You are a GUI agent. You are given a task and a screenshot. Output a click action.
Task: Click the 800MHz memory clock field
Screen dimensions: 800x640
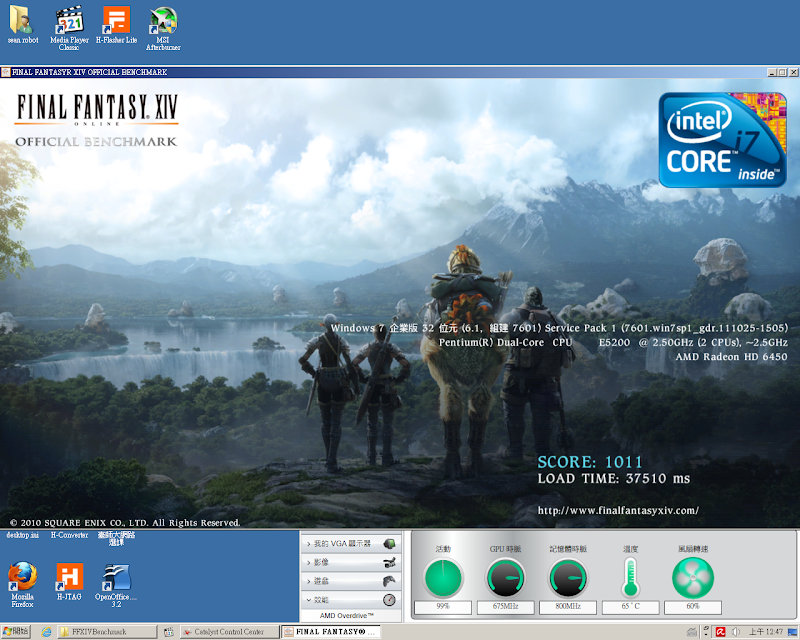(568, 607)
